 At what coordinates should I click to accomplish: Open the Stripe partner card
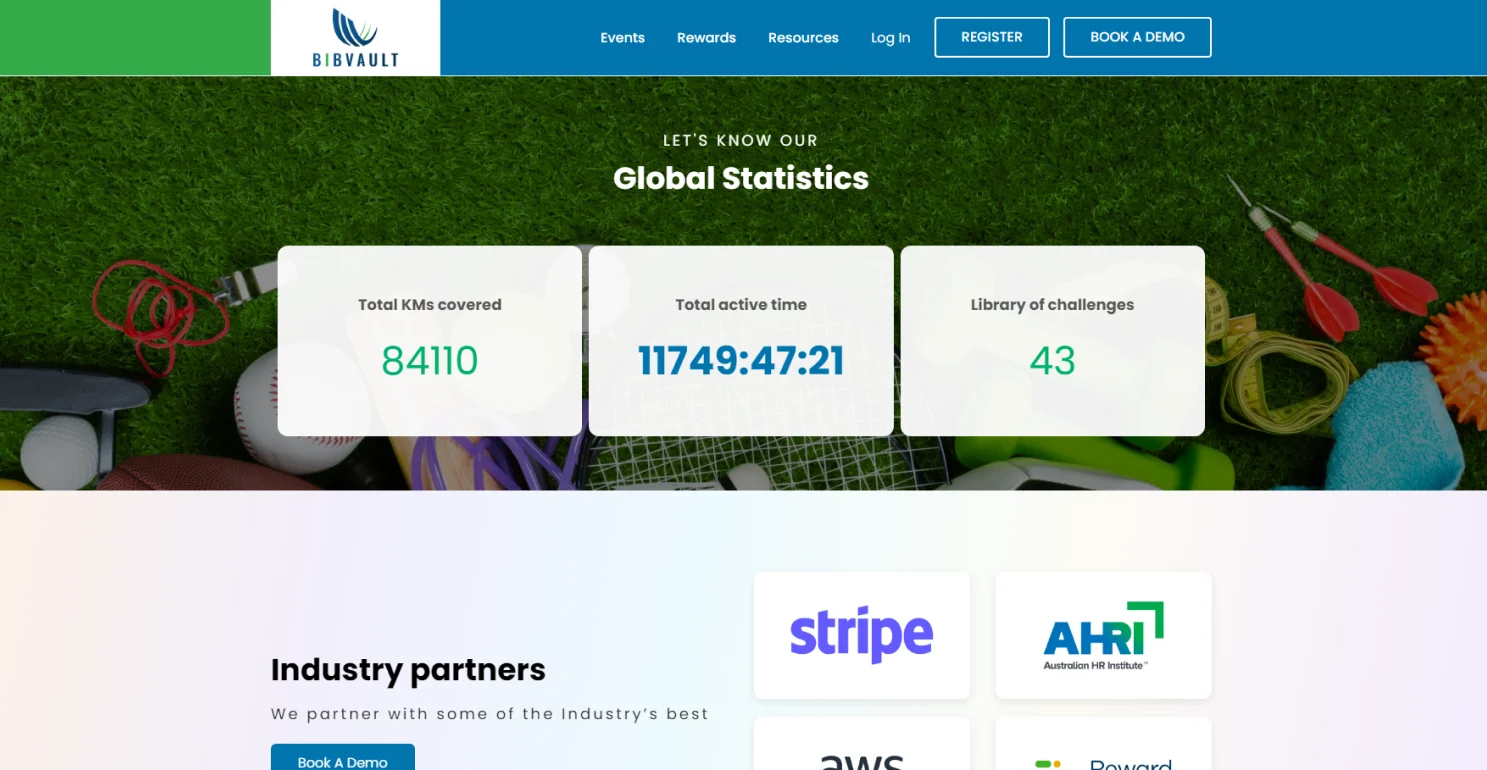coord(862,635)
